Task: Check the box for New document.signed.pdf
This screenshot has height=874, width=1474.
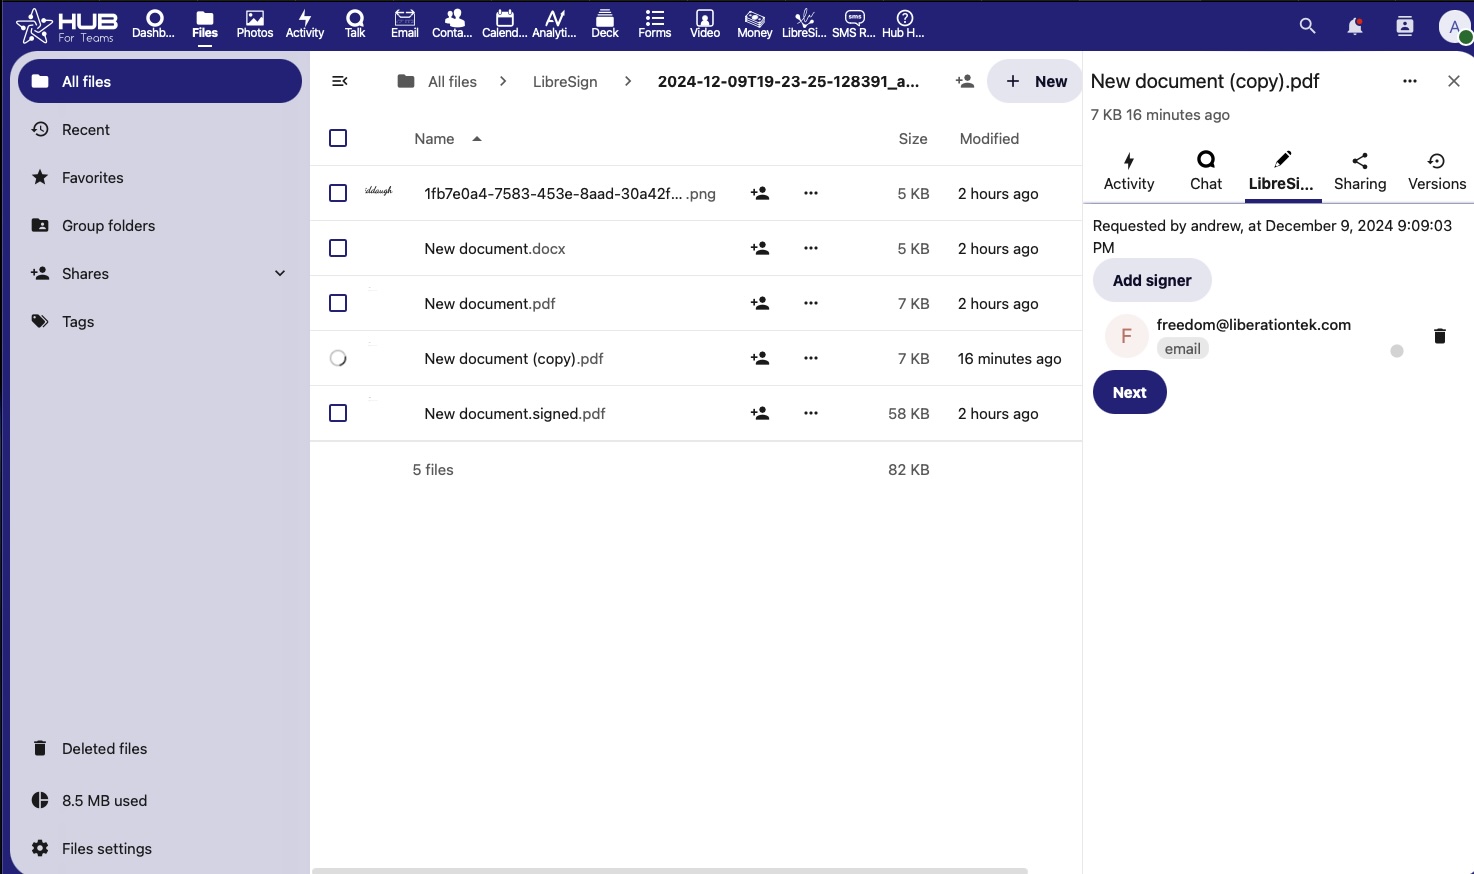Action: (338, 413)
